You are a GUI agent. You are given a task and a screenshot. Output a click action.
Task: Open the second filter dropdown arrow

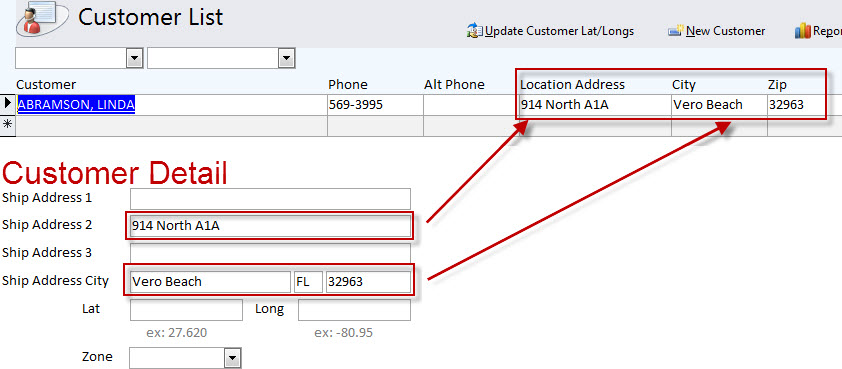[287, 58]
